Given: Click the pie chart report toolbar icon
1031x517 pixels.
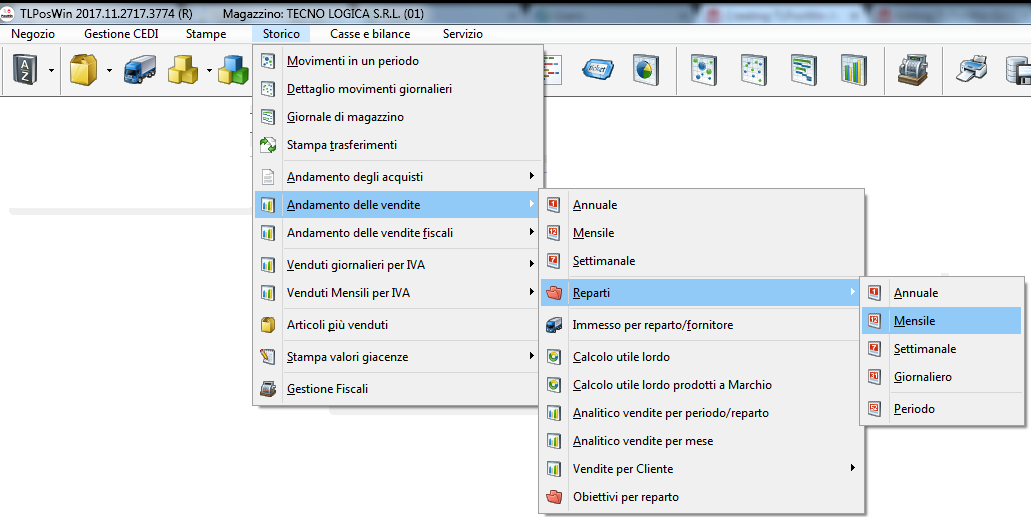Looking at the screenshot, I should coord(645,69).
